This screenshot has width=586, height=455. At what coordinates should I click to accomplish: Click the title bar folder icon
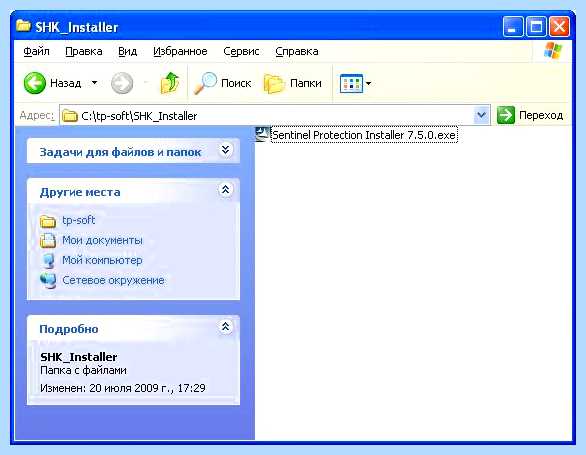click(x=24, y=26)
